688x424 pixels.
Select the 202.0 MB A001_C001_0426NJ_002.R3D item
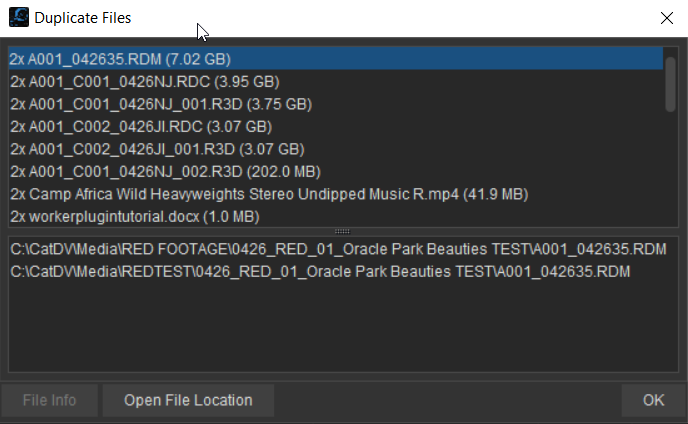(x=336, y=172)
